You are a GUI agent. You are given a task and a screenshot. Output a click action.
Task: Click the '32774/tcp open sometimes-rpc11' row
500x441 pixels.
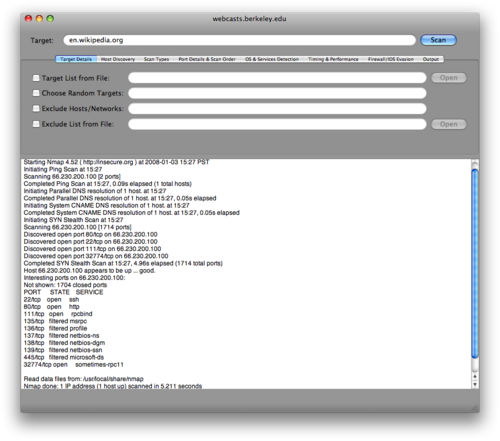(x=74, y=365)
